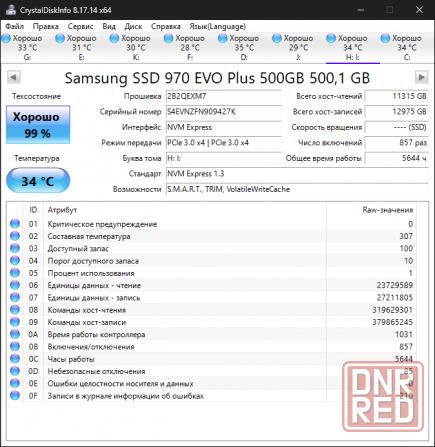Select drive K: at 30 °C

point(136,48)
